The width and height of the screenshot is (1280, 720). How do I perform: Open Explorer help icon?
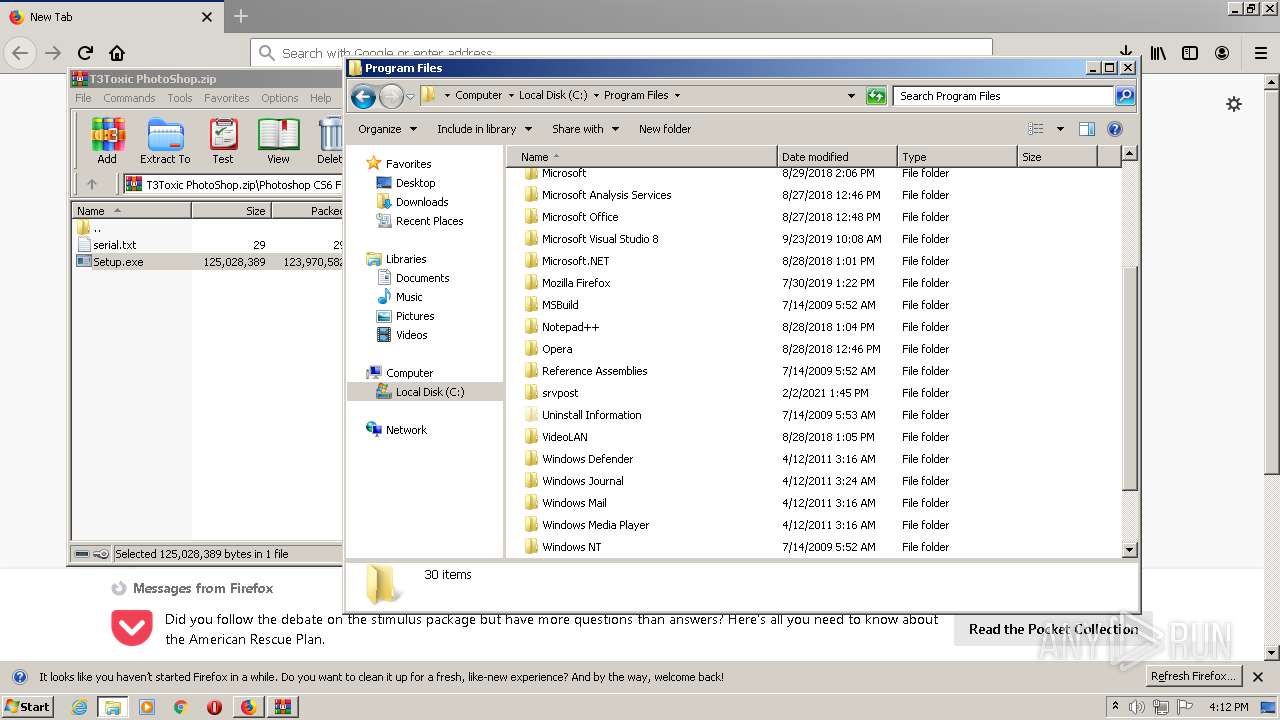[x=1115, y=129]
